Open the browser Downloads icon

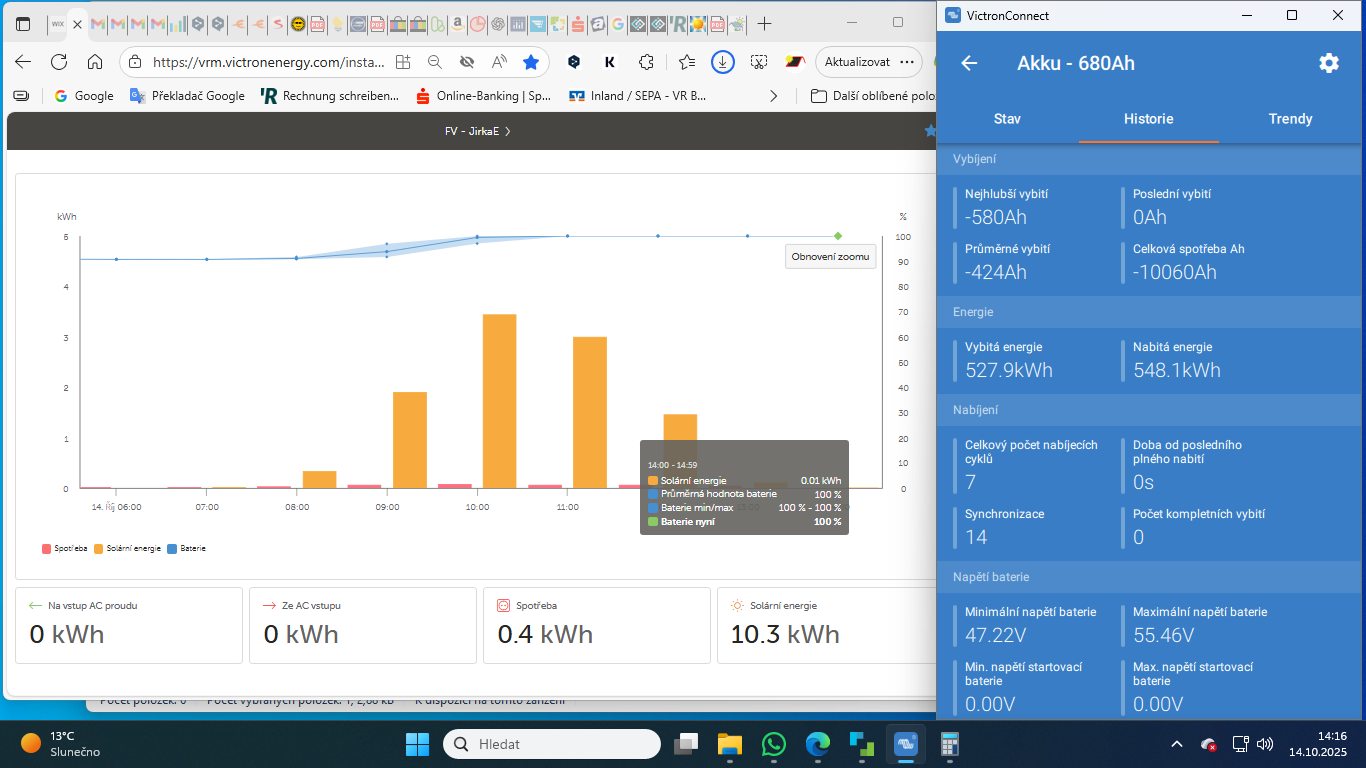point(722,62)
